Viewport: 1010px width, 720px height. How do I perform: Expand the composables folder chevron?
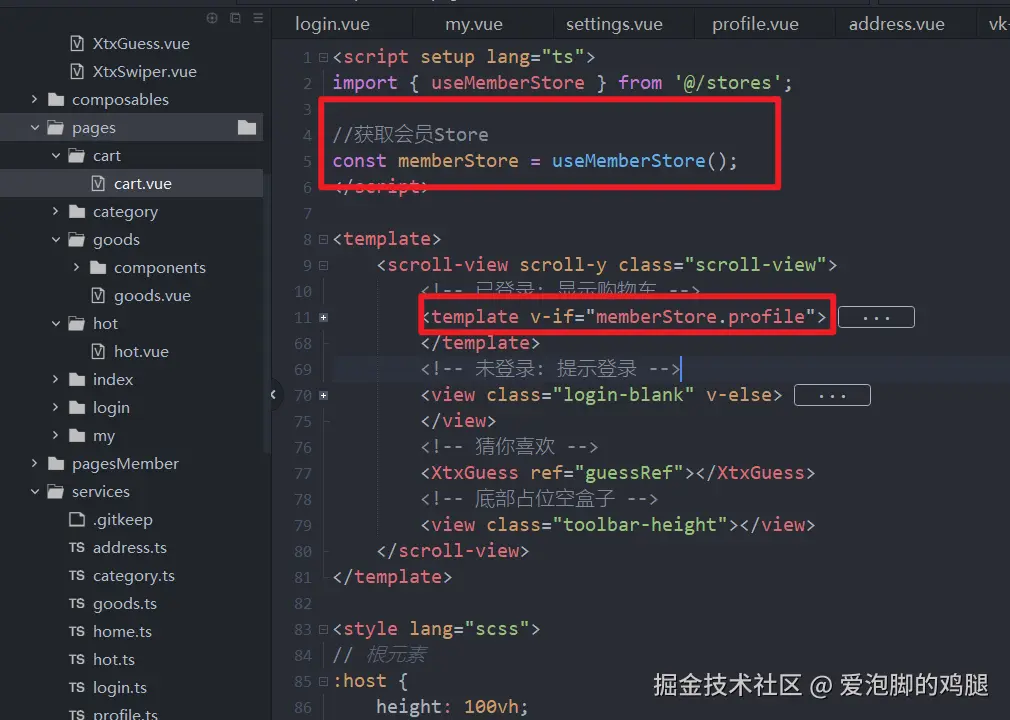click(x=34, y=99)
